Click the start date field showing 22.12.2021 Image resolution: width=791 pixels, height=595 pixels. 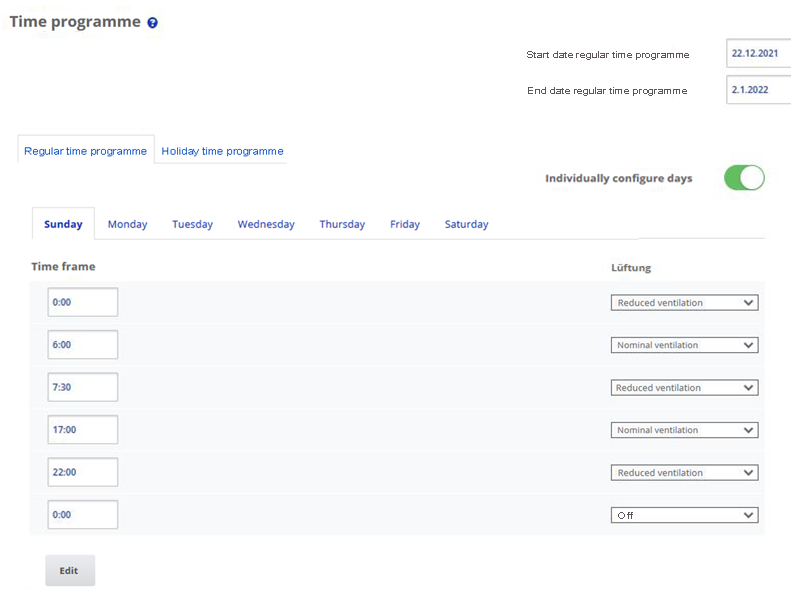pos(757,54)
